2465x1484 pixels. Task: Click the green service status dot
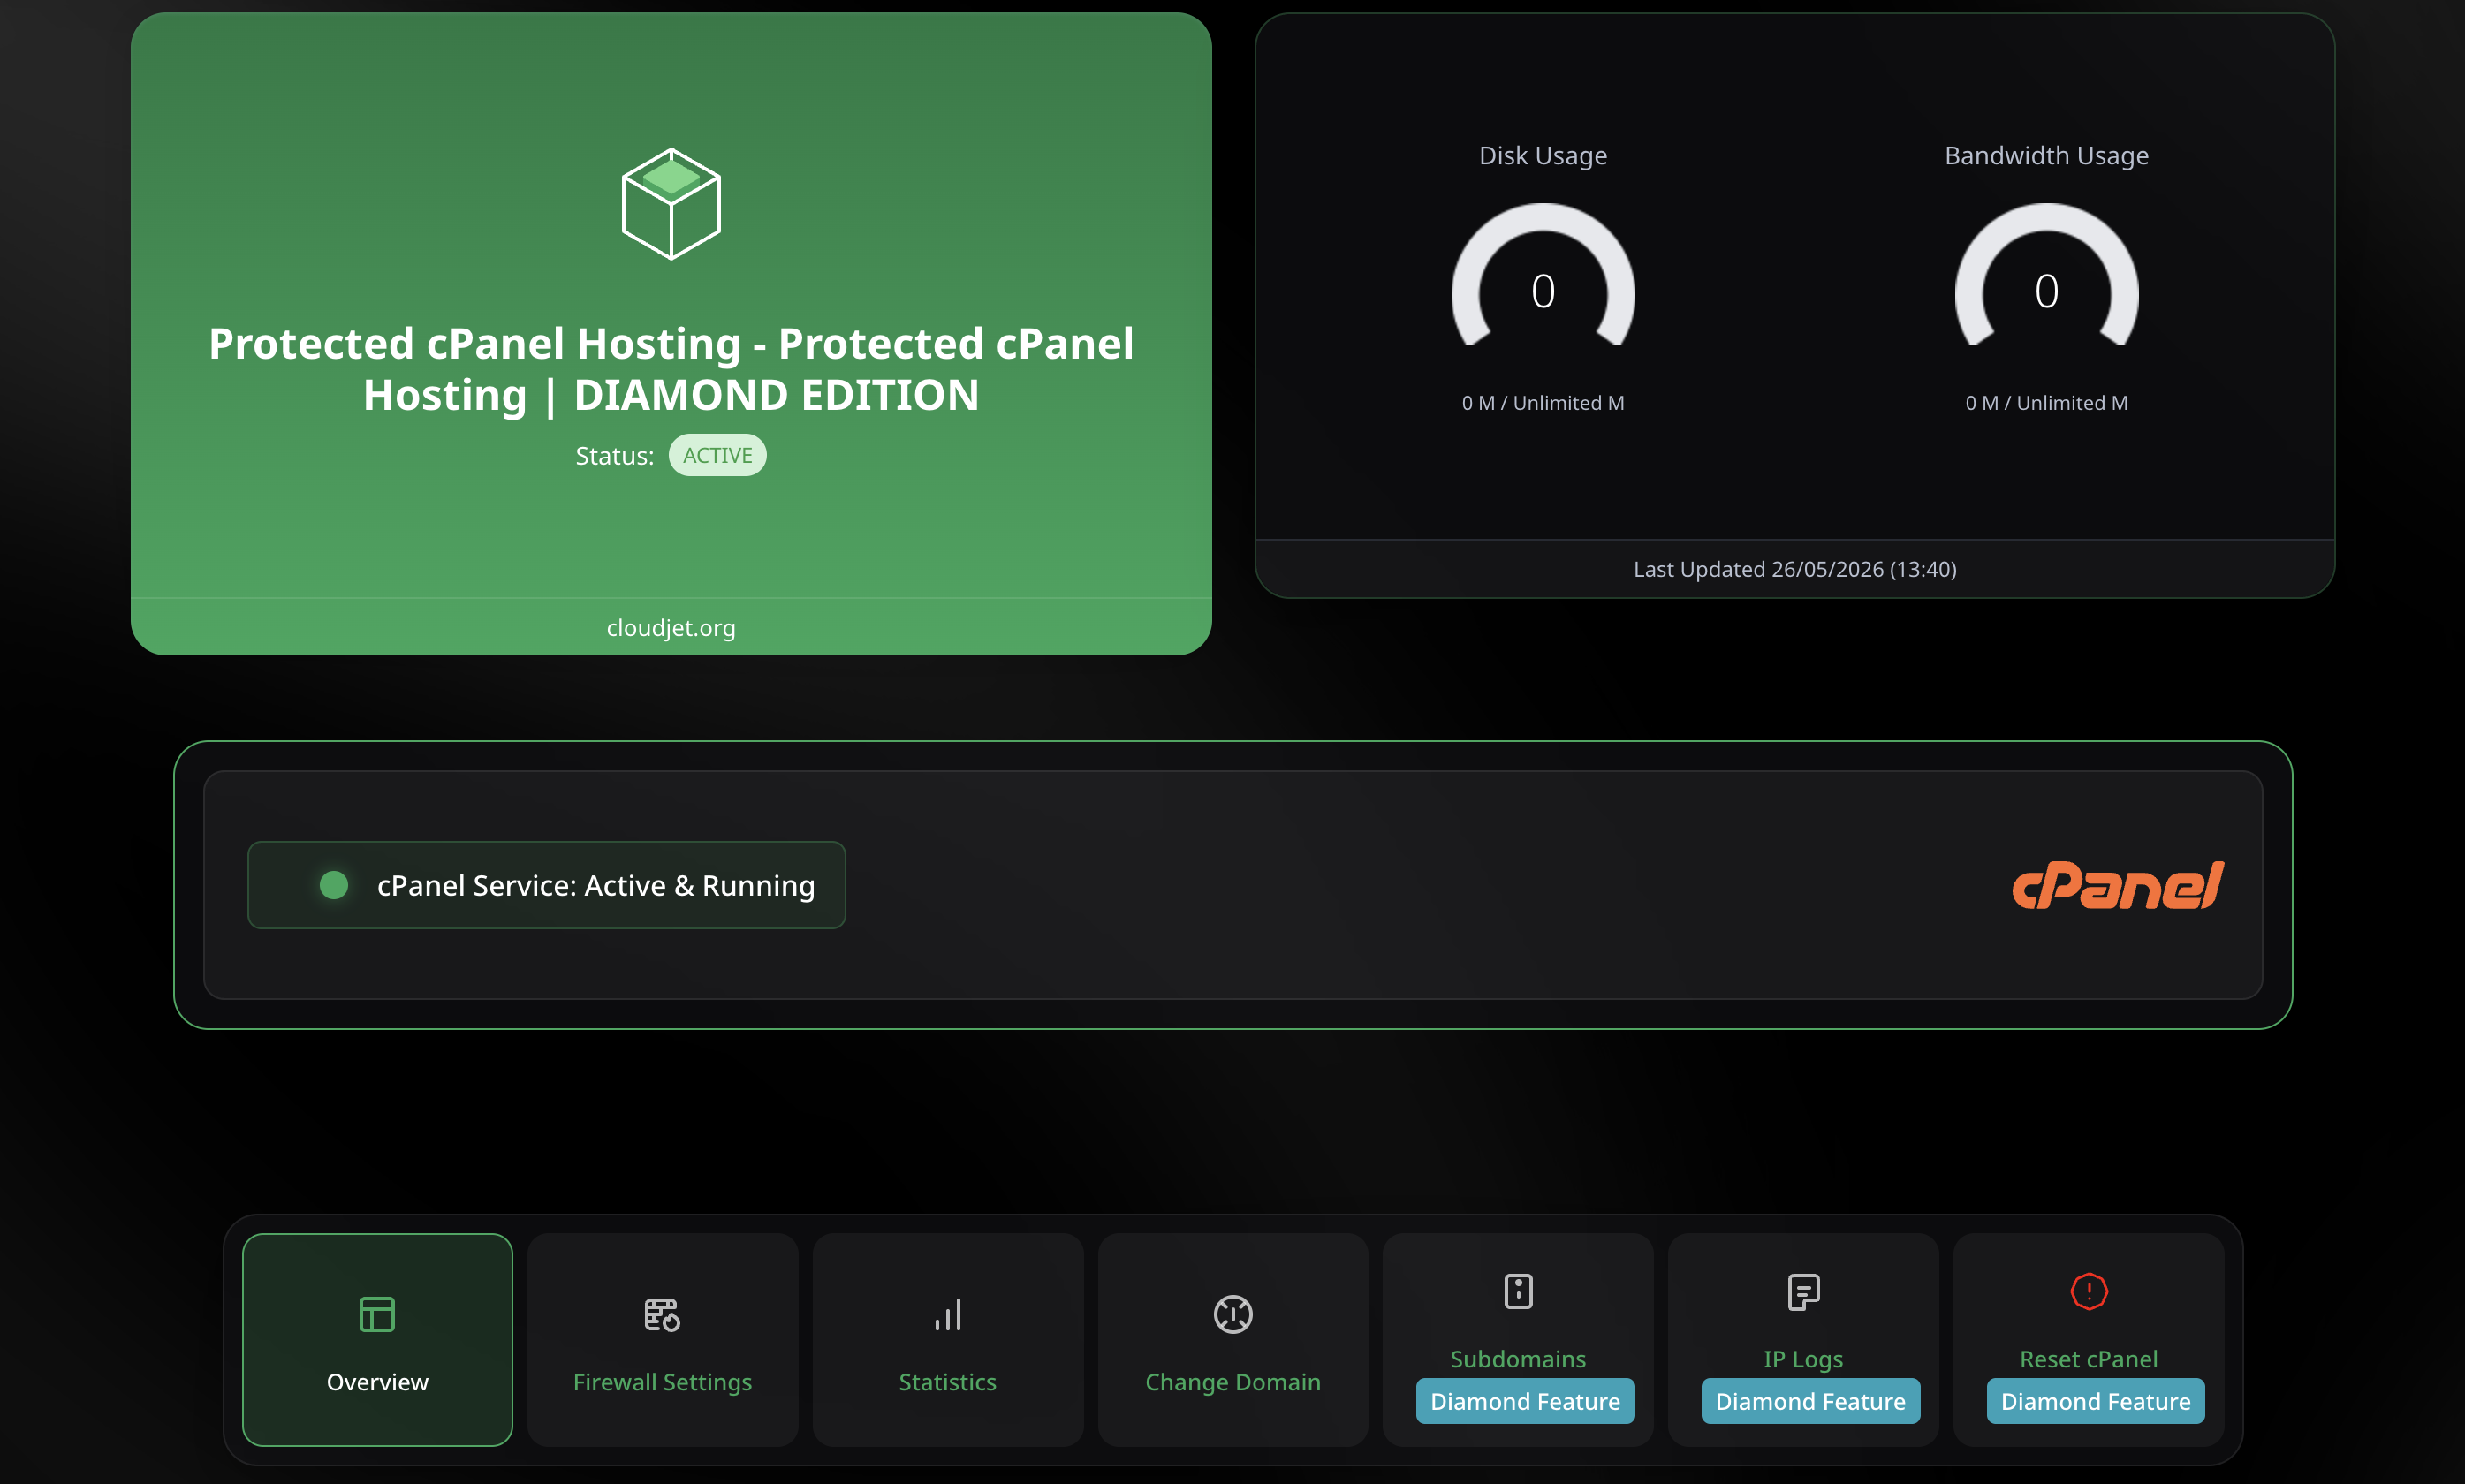click(x=334, y=885)
